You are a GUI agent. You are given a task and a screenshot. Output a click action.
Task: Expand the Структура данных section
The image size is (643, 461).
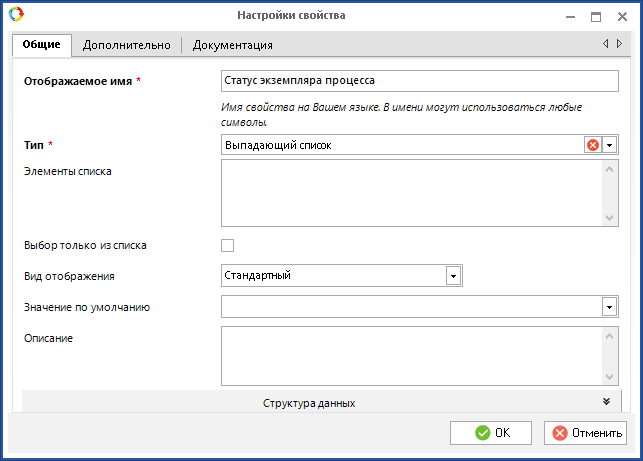[310, 402]
